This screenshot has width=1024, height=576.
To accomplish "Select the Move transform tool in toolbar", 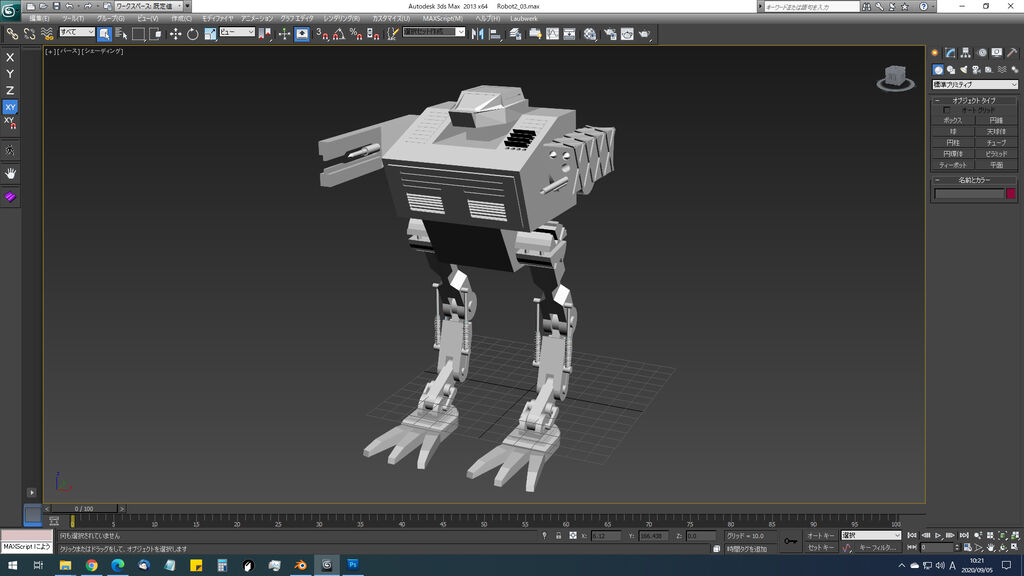I will (x=175, y=34).
